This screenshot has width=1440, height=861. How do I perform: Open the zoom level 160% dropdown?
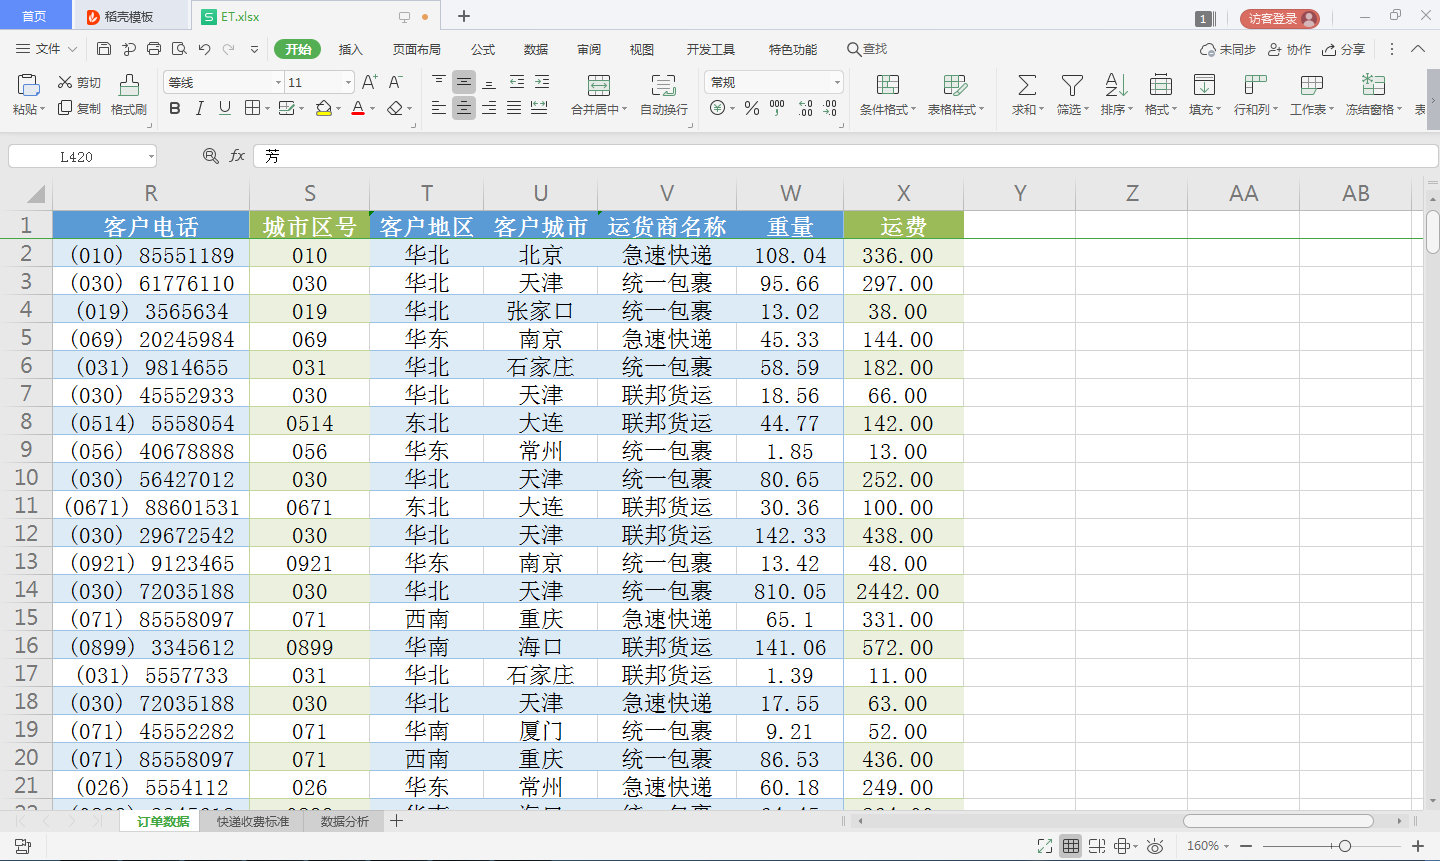click(x=1208, y=846)
